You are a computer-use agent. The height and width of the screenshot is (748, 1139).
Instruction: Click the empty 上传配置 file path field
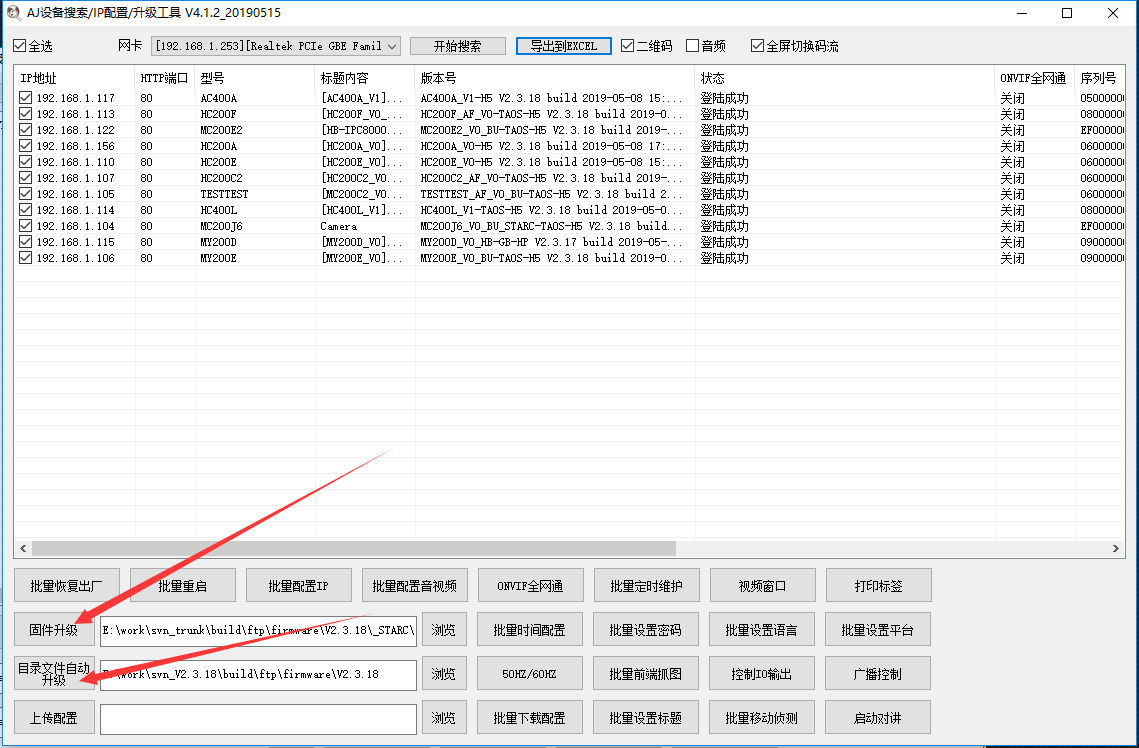260,718
